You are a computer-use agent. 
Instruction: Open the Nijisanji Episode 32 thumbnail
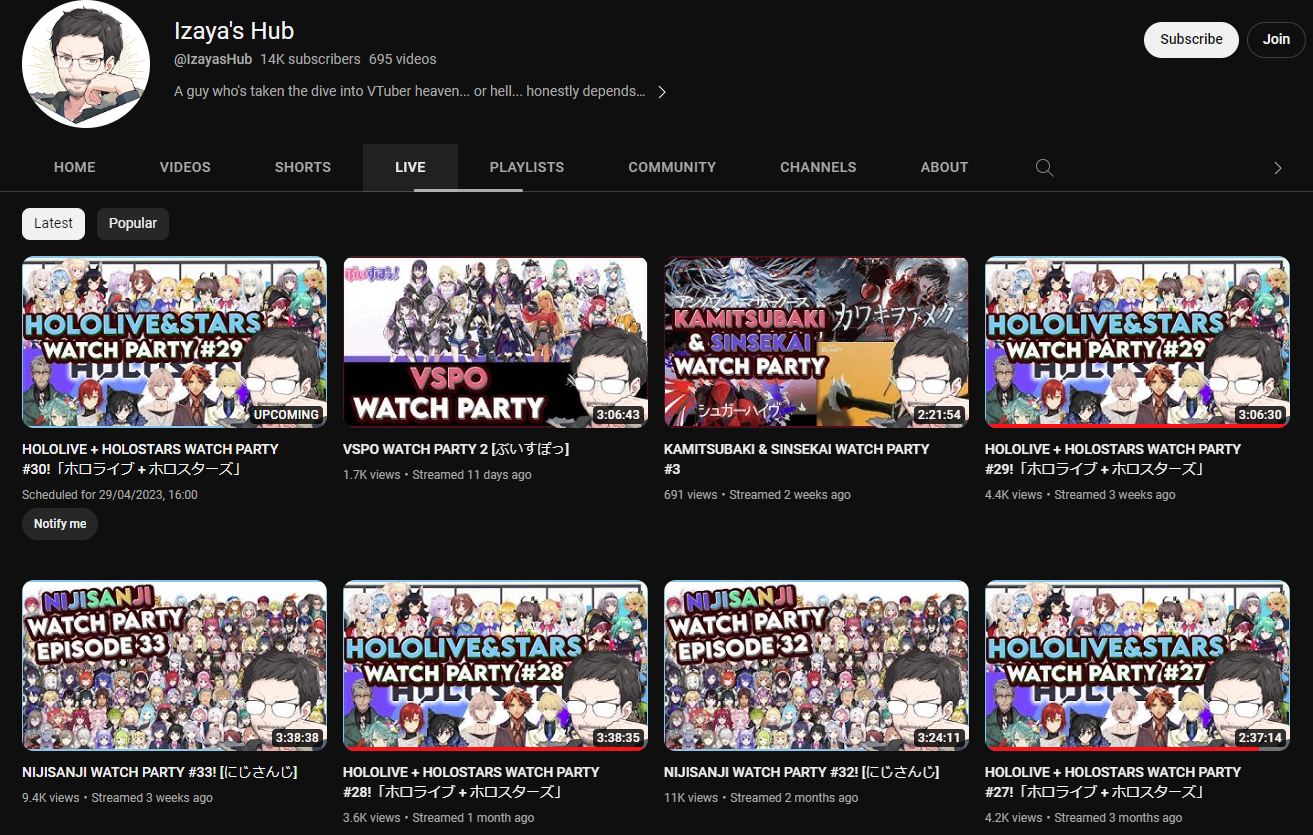coord(816,666)
